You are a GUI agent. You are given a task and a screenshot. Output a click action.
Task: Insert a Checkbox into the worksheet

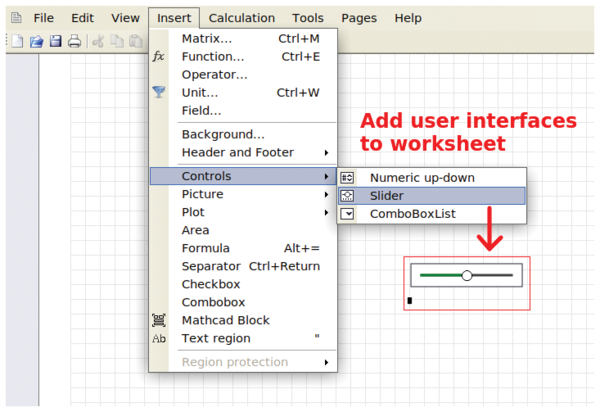coord(211,284)
